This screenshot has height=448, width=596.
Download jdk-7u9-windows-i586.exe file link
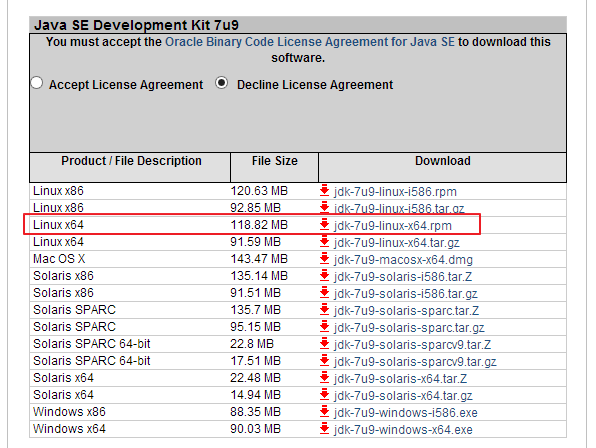(x=406, y=413)
